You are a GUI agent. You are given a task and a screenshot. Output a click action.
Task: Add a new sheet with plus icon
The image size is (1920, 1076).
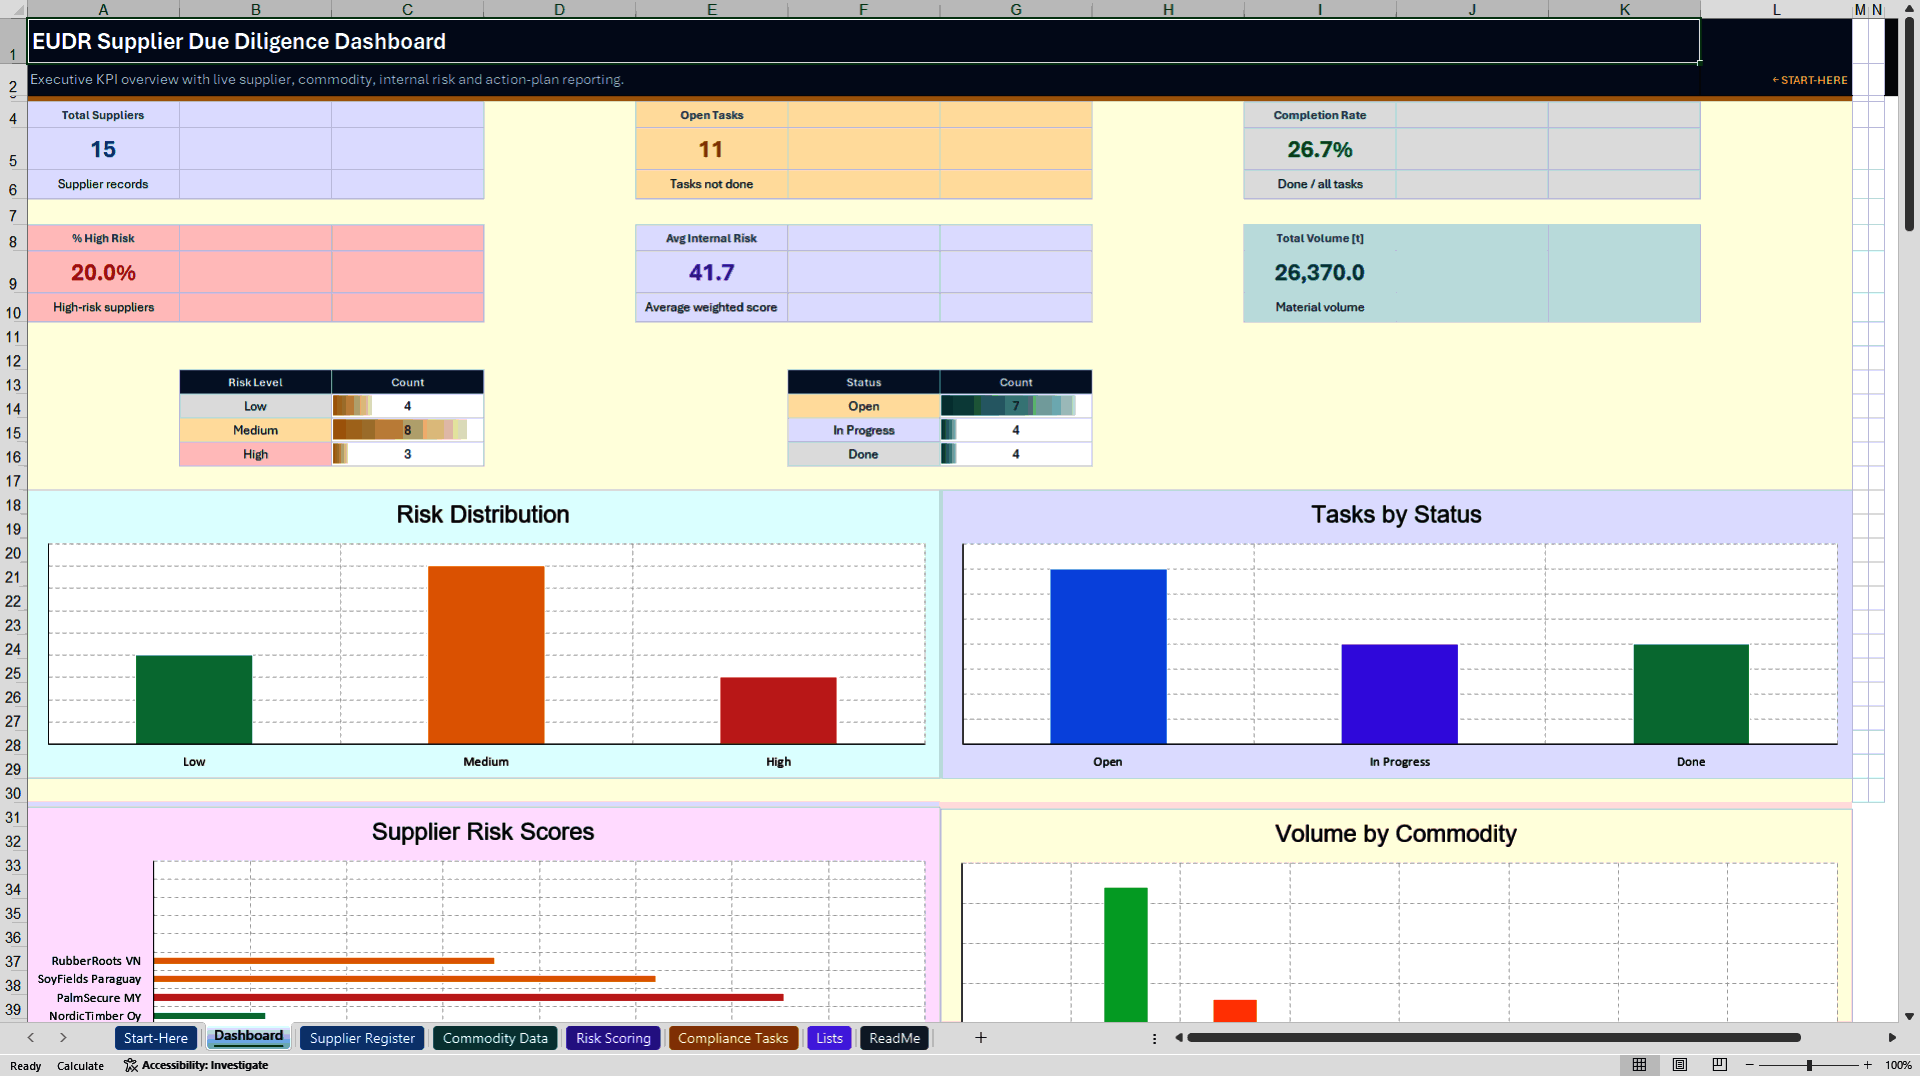[981, 1038]
